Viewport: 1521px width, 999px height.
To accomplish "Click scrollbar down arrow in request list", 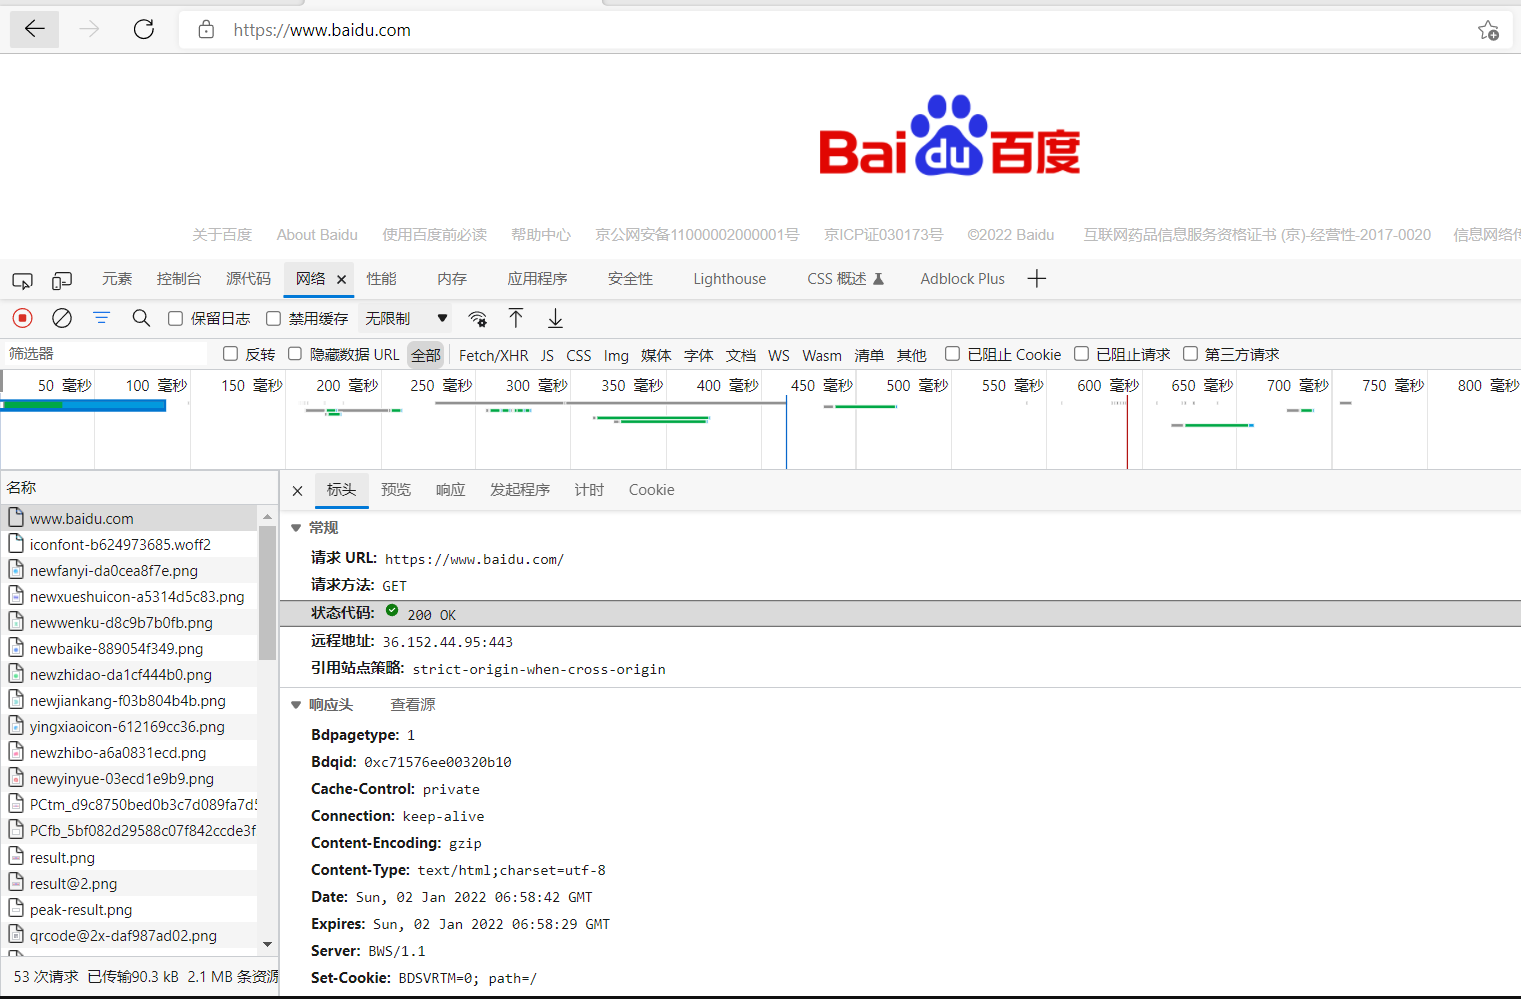I will (x=267, y=944).
